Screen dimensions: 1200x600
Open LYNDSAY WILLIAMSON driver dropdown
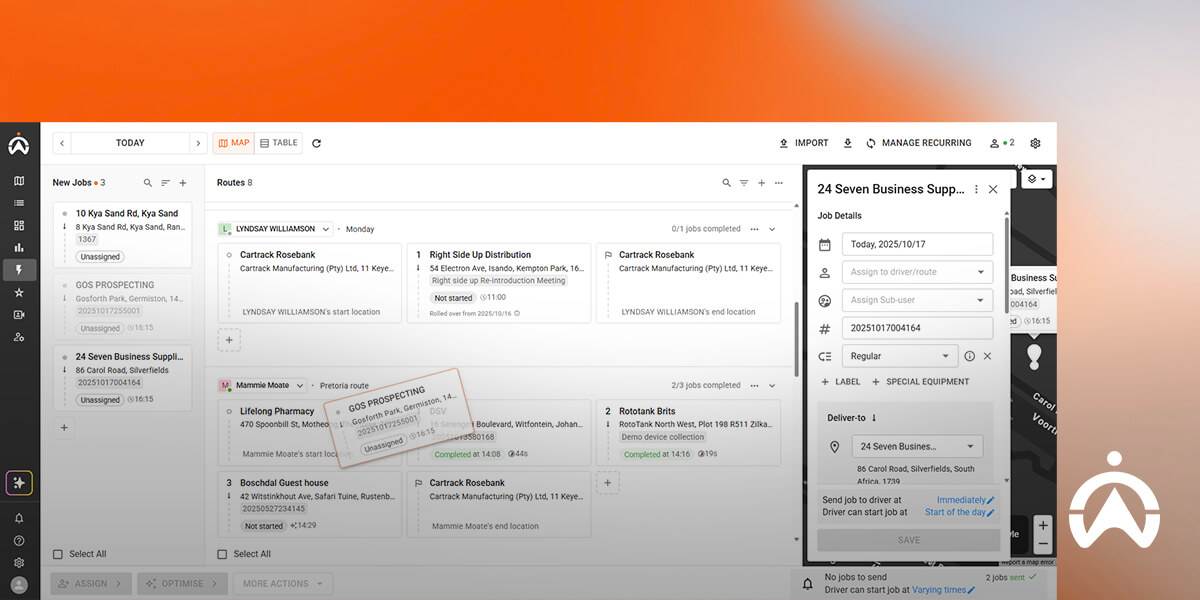click(276, 229)
